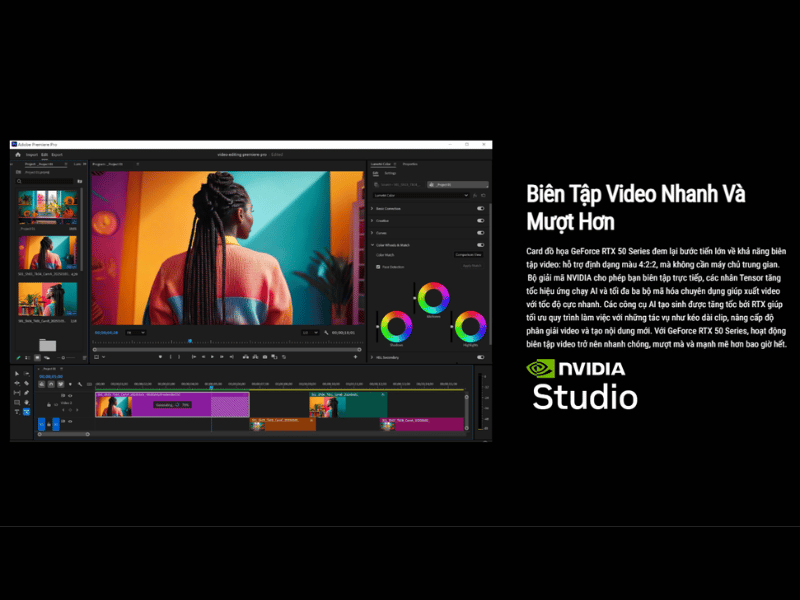Viewport: 800px width, 600px height.
Task: Toggle the Basic Correction switch off
Action: (481, 208)
